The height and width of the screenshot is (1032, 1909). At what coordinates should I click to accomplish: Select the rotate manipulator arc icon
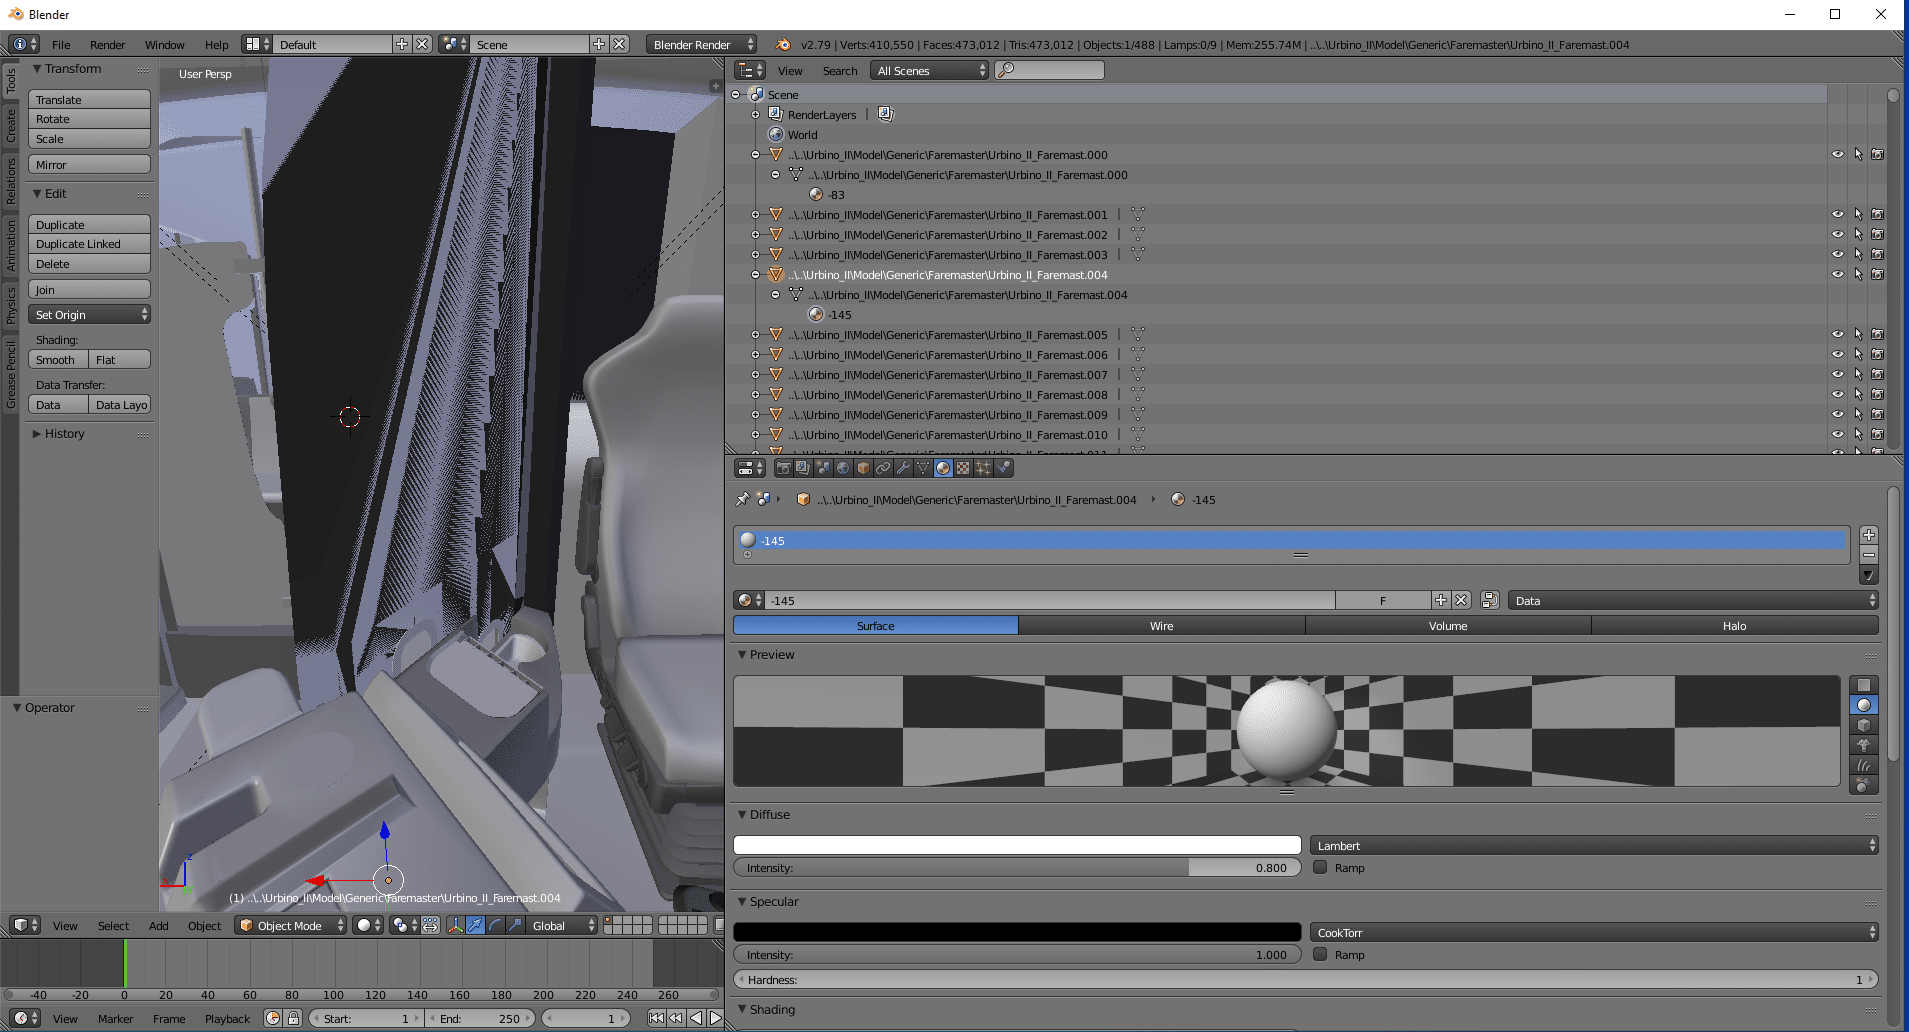tap(495, 925)
